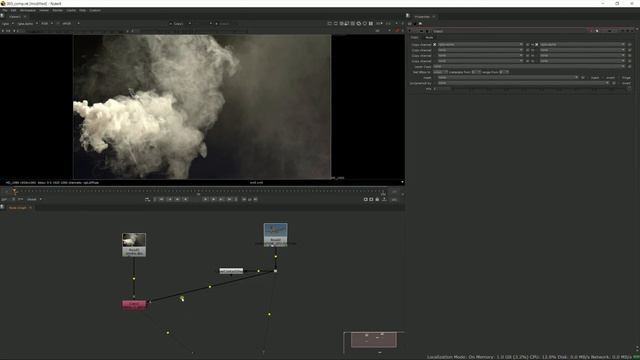The width and height of the screenshot is (640, 360).
Task: Click the playback mode loop icon
Action: pyautogui.click(x=147, y=200)
